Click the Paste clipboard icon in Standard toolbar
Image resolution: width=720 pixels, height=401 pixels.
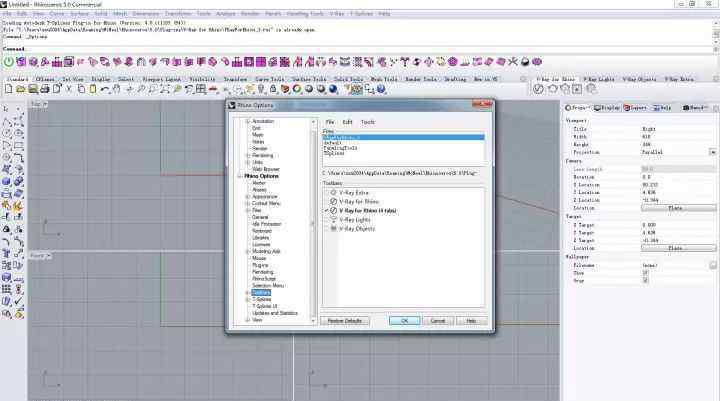point(93,89)
